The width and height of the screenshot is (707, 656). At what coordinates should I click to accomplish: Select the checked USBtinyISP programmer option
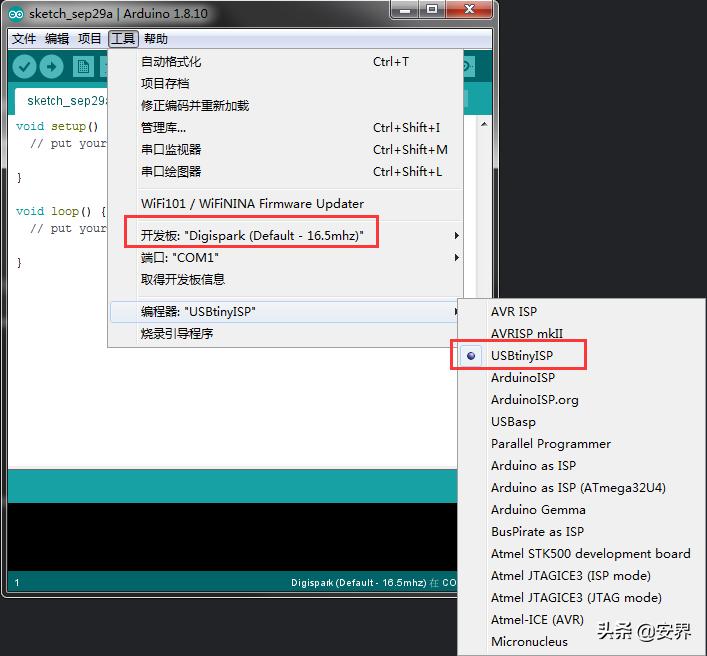pos(581,356)
